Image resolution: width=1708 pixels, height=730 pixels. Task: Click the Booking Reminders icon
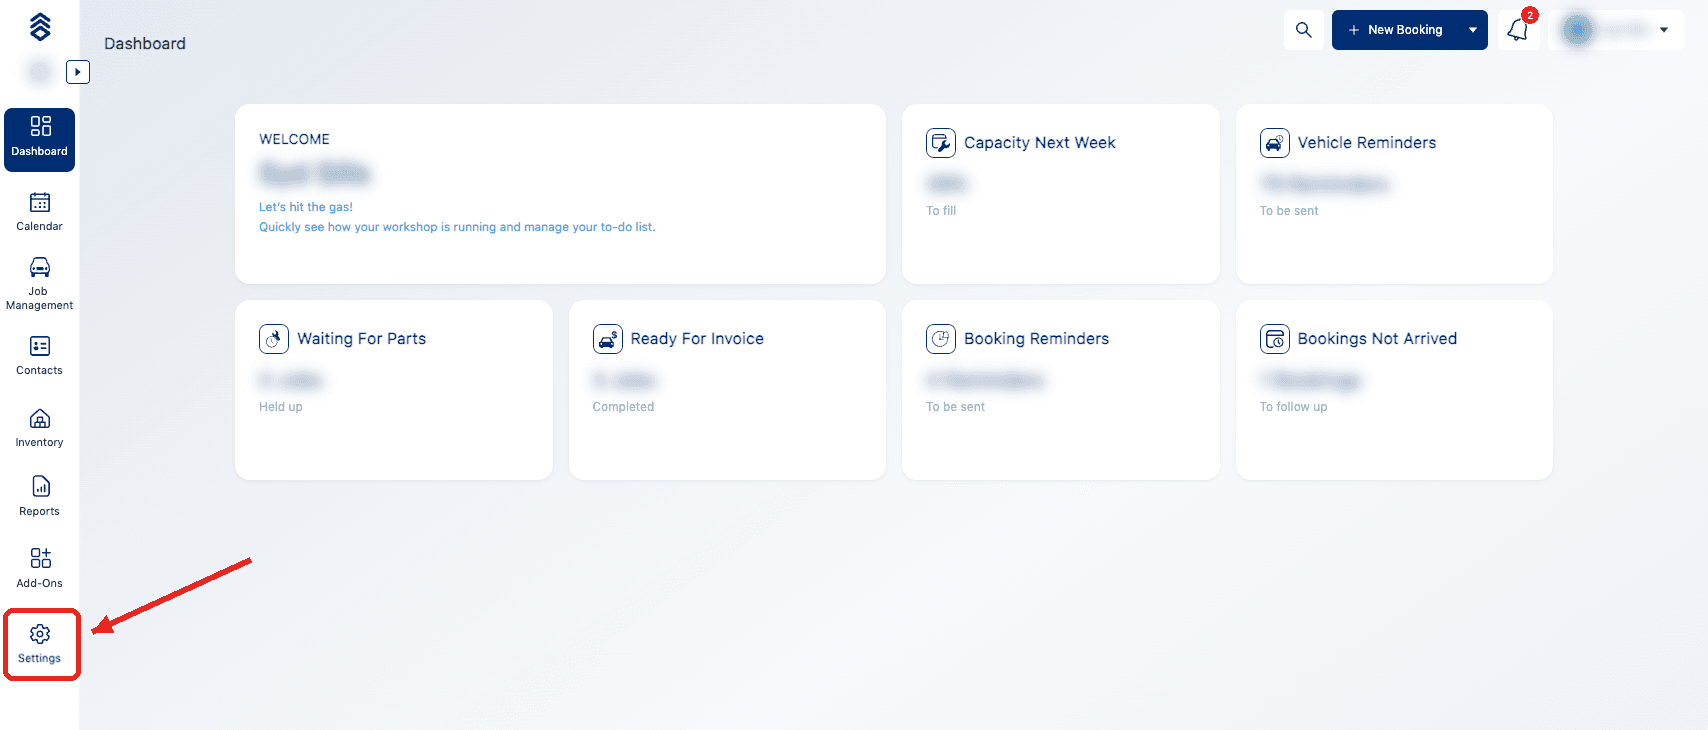tap(941, 339)
